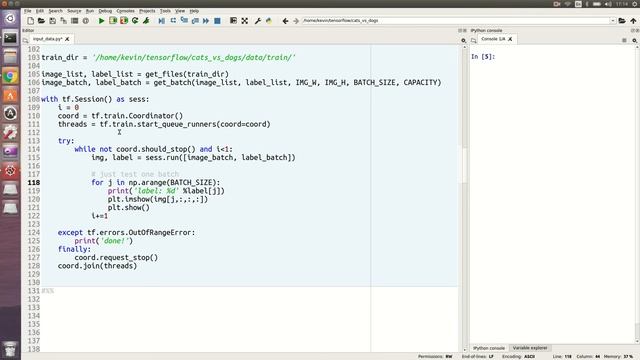
Task: Open the Debug menu
Action: [x=105, y=11]
